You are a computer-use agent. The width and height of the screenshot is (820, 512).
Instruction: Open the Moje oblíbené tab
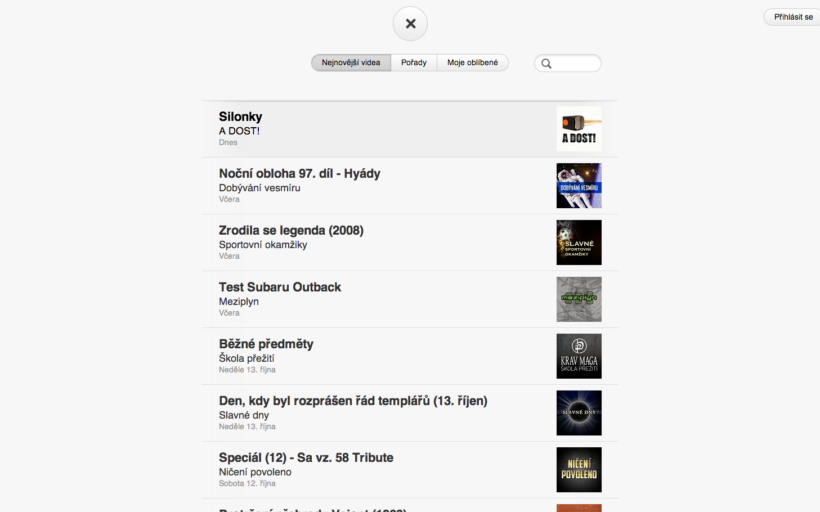click(x=472, y=63)
